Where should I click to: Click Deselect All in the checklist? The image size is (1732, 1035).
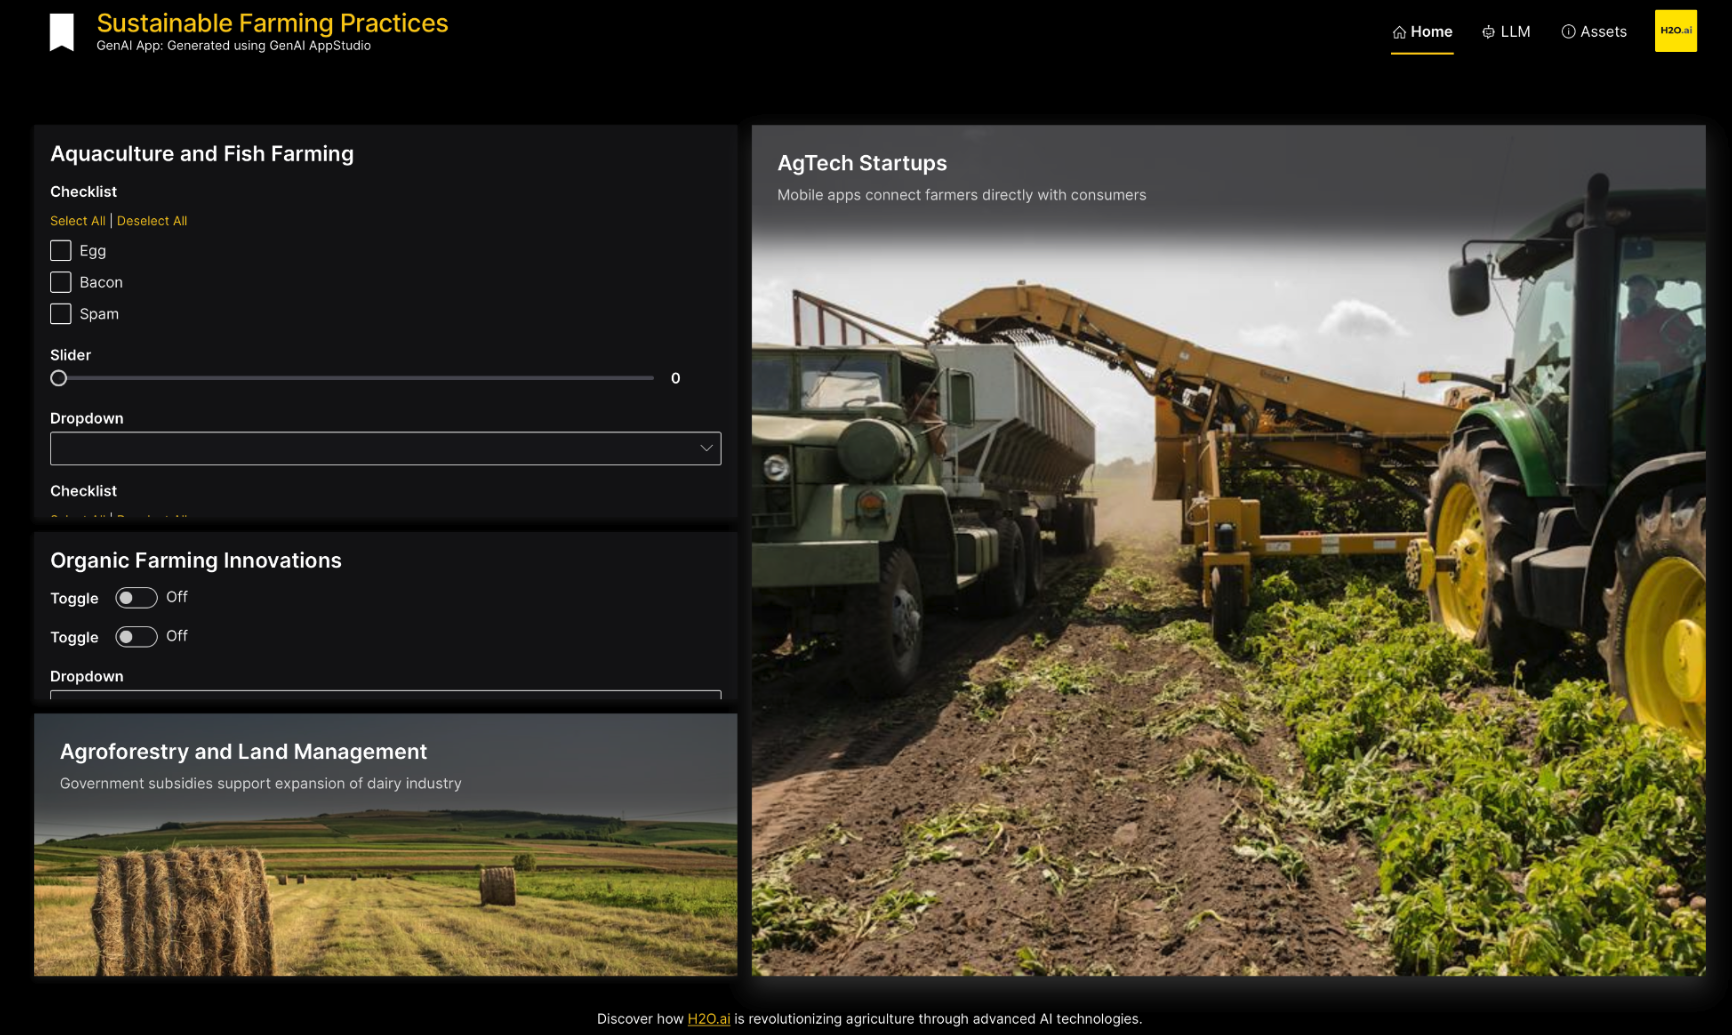coord(152,221)
